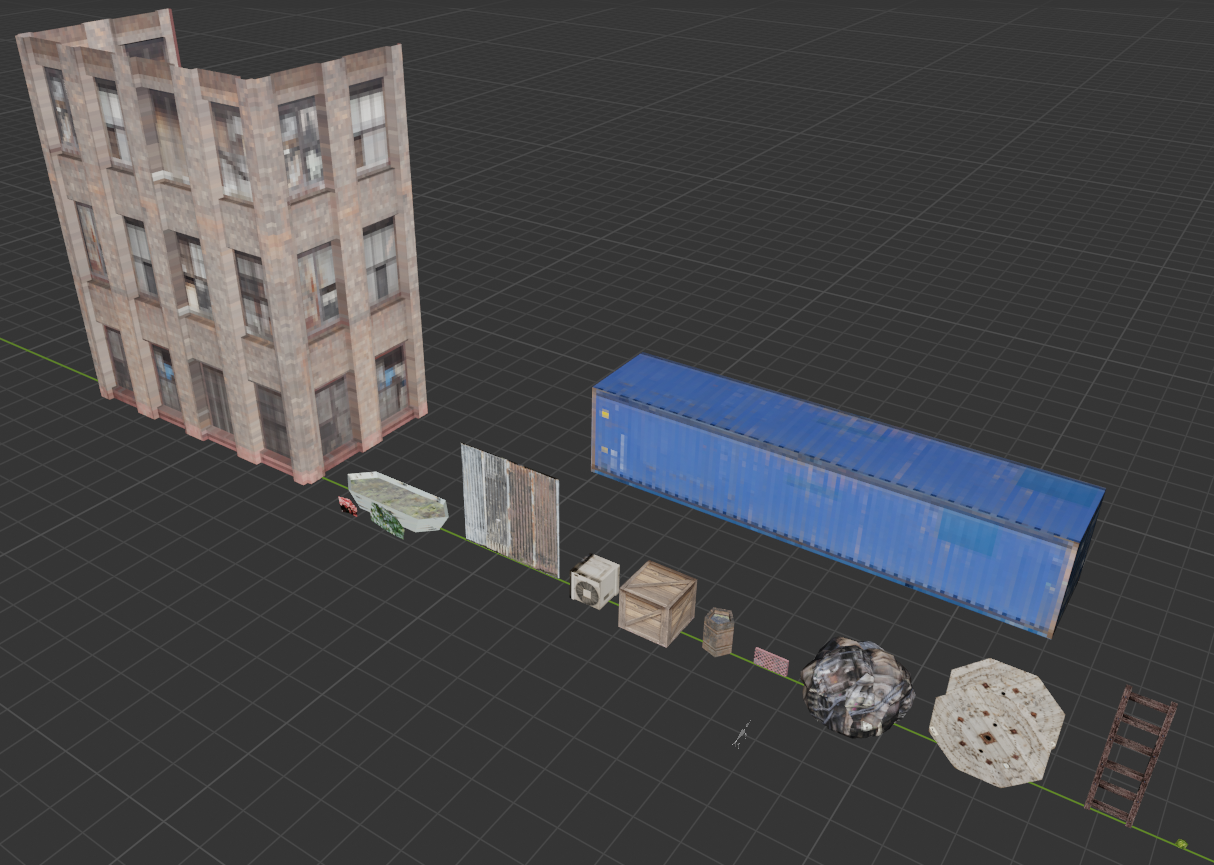The height and width of the screenshot is (865, 1214).
Task: Pick the air conditioner unit model
Action: pos(594,581)
